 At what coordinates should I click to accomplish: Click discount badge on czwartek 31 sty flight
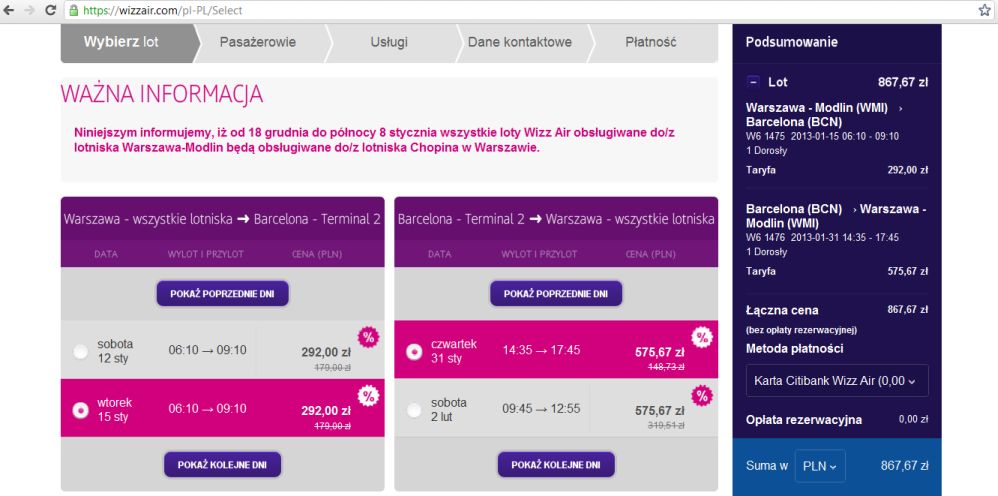click(x=701, y=337)
